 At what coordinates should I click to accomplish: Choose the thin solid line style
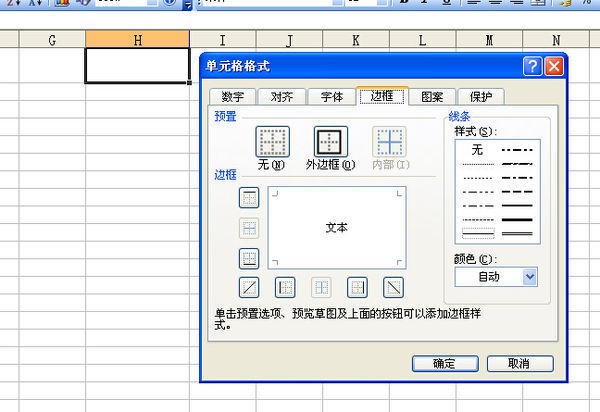[478, 233]
